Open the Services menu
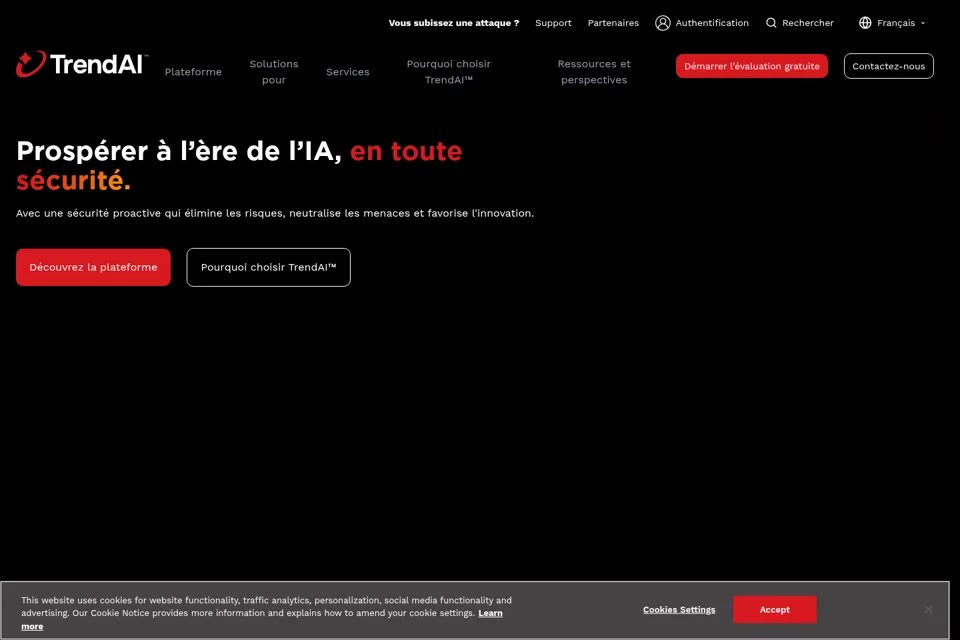 (348, 72)
